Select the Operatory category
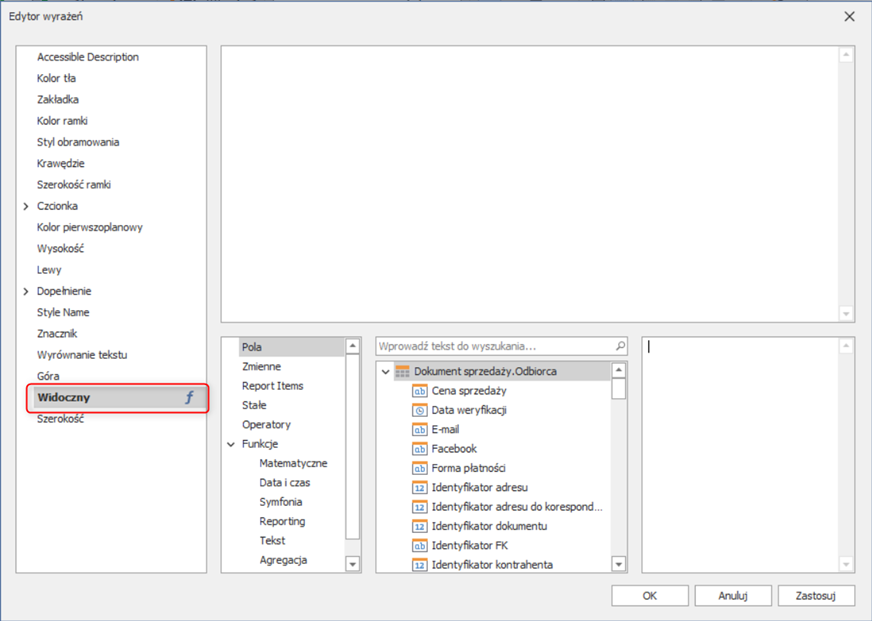The height and width of the screenshot is (621, 872). click(266, 425)
